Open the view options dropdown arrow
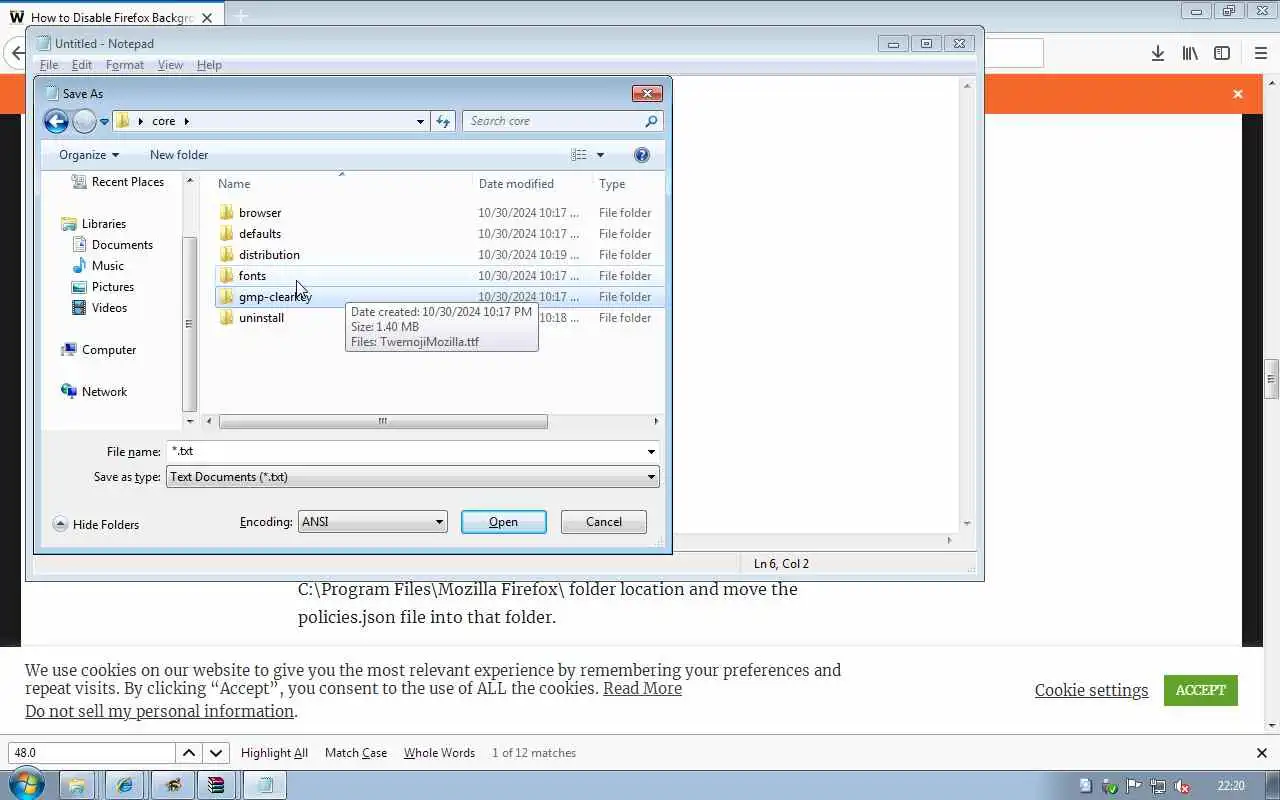 tap(600, 155)
